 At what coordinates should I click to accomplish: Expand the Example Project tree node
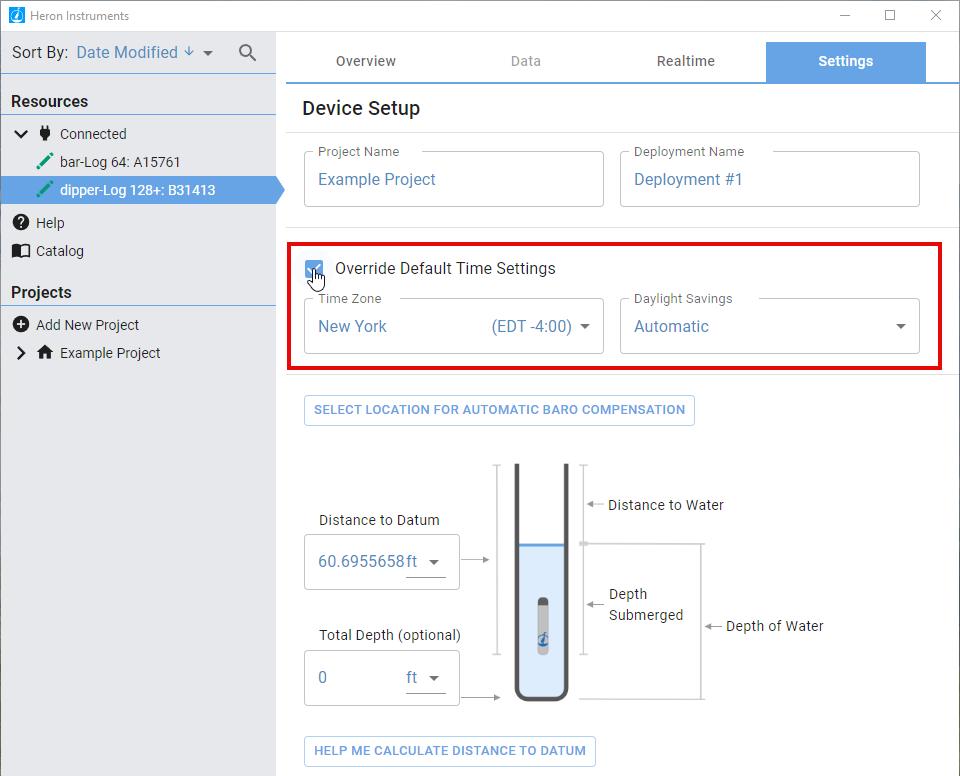21,352
